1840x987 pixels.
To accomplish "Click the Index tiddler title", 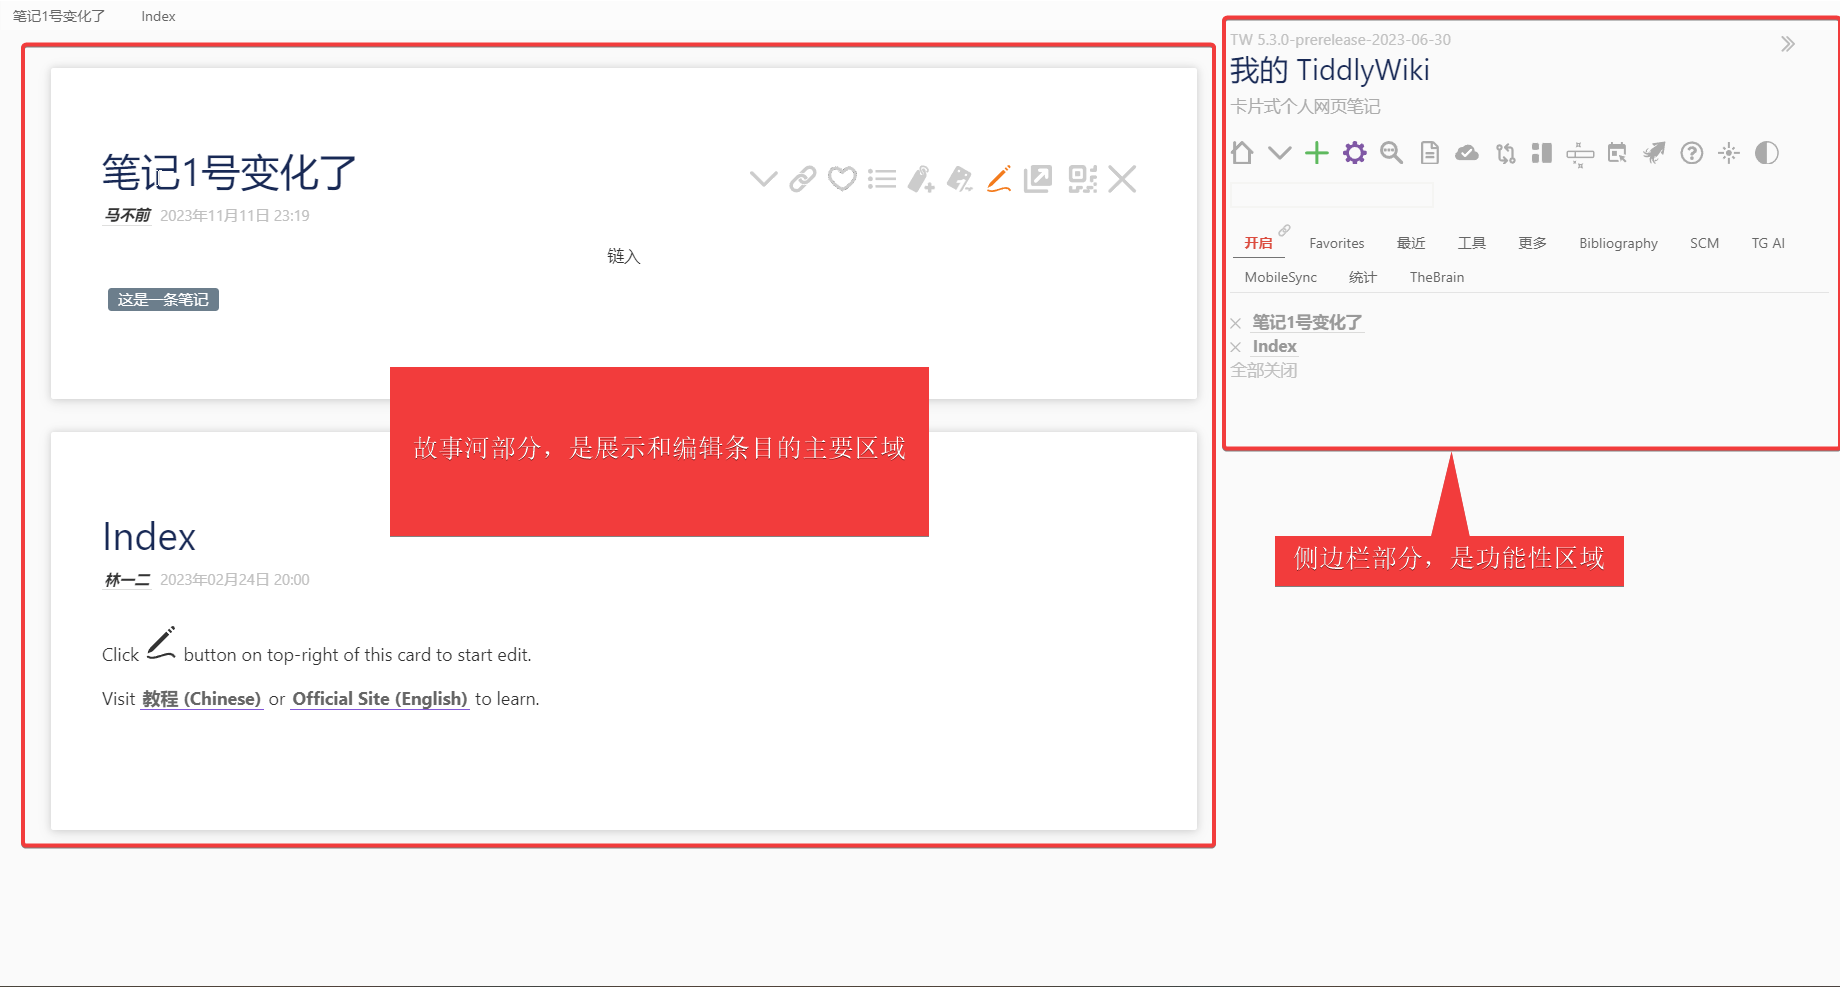I will pos(149,537).
